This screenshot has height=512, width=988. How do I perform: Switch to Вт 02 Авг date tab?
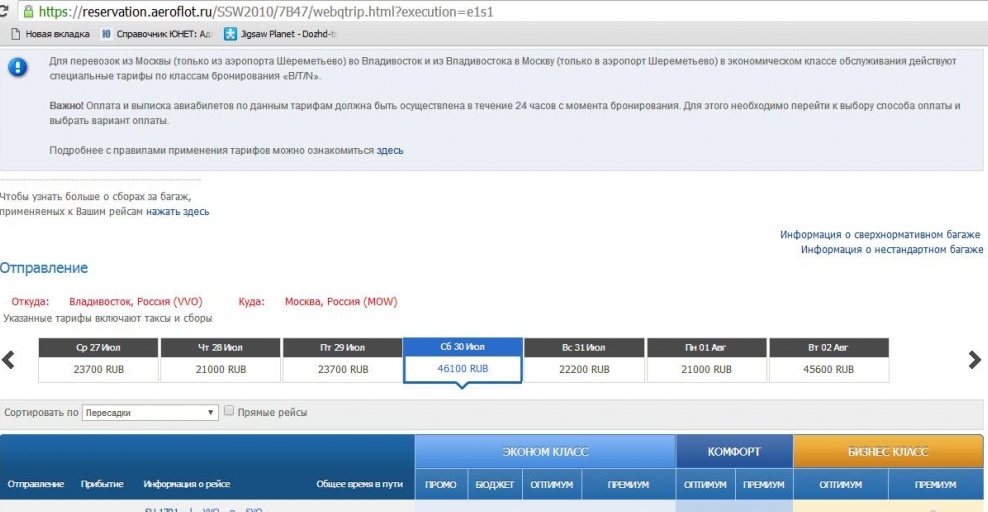tap(828, 359)
